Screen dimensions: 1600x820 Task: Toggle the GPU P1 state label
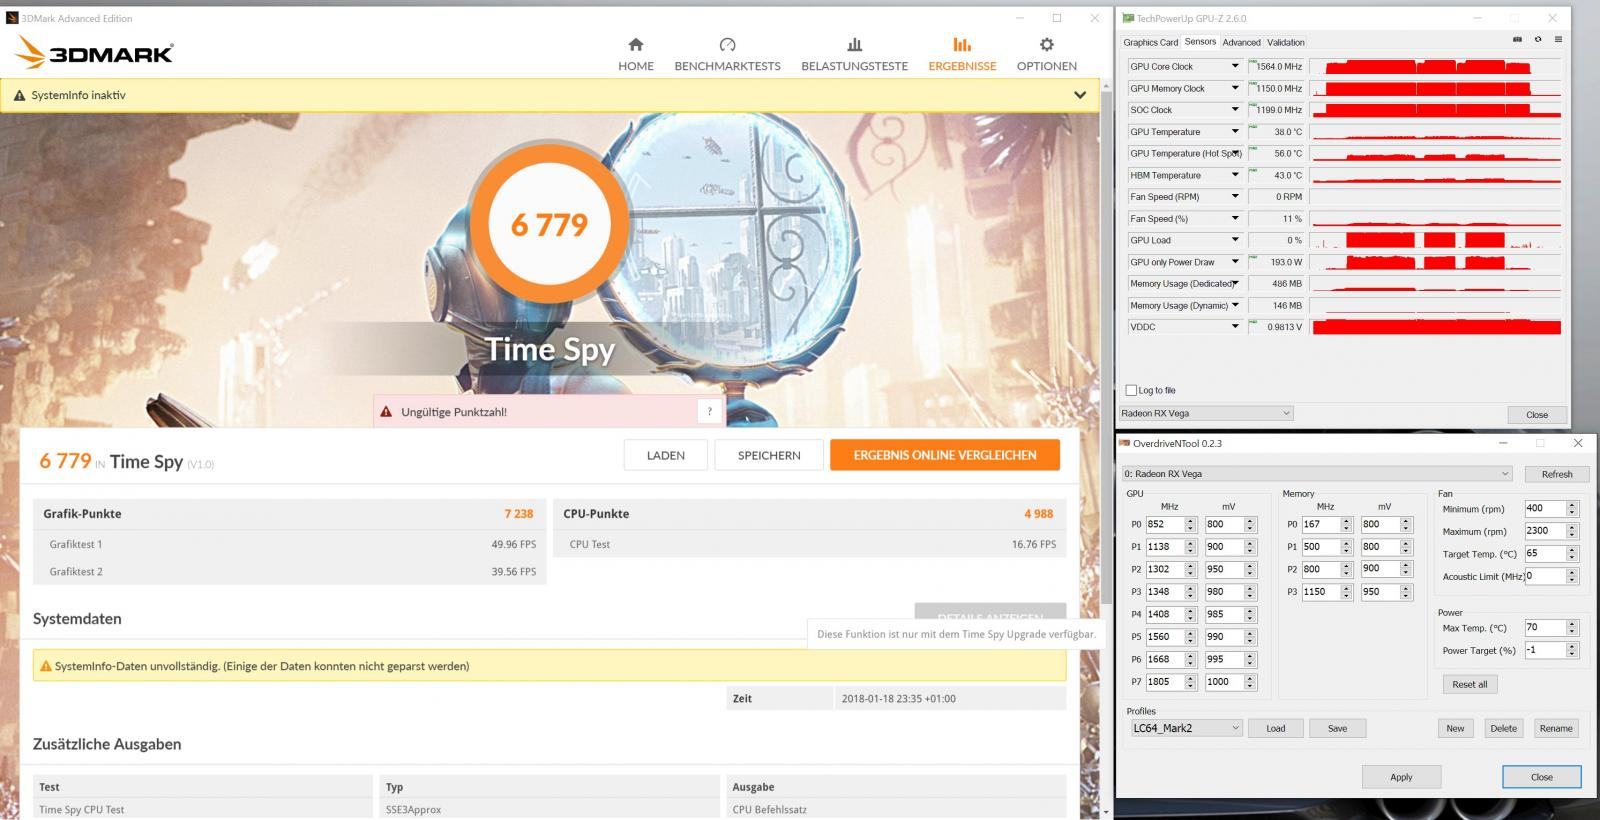click(1136, 547)
